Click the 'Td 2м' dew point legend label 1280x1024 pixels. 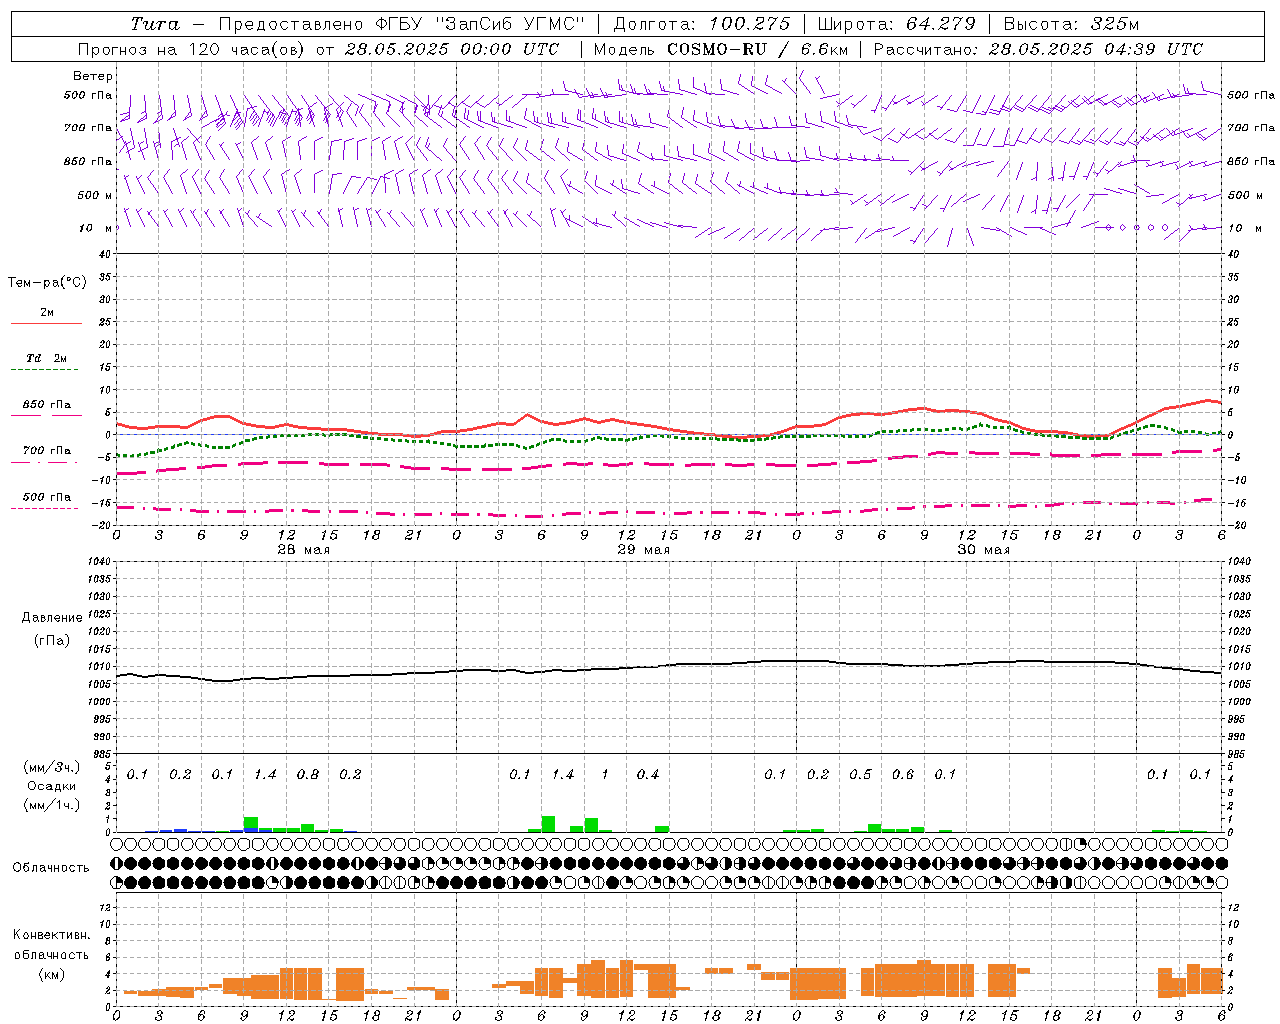(x=47, y=358)
